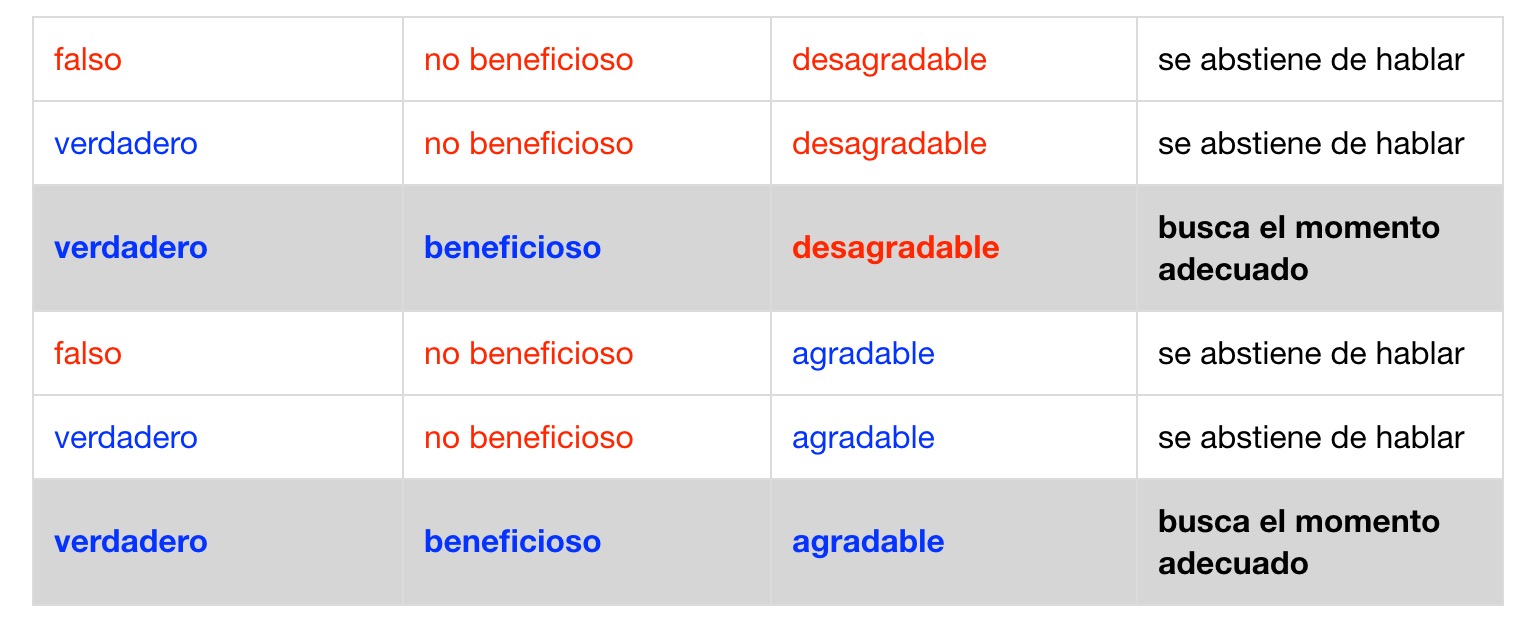1536x630 pixels.
Task: Click 'verdadero' in the second row
Action: click(126, 144)
